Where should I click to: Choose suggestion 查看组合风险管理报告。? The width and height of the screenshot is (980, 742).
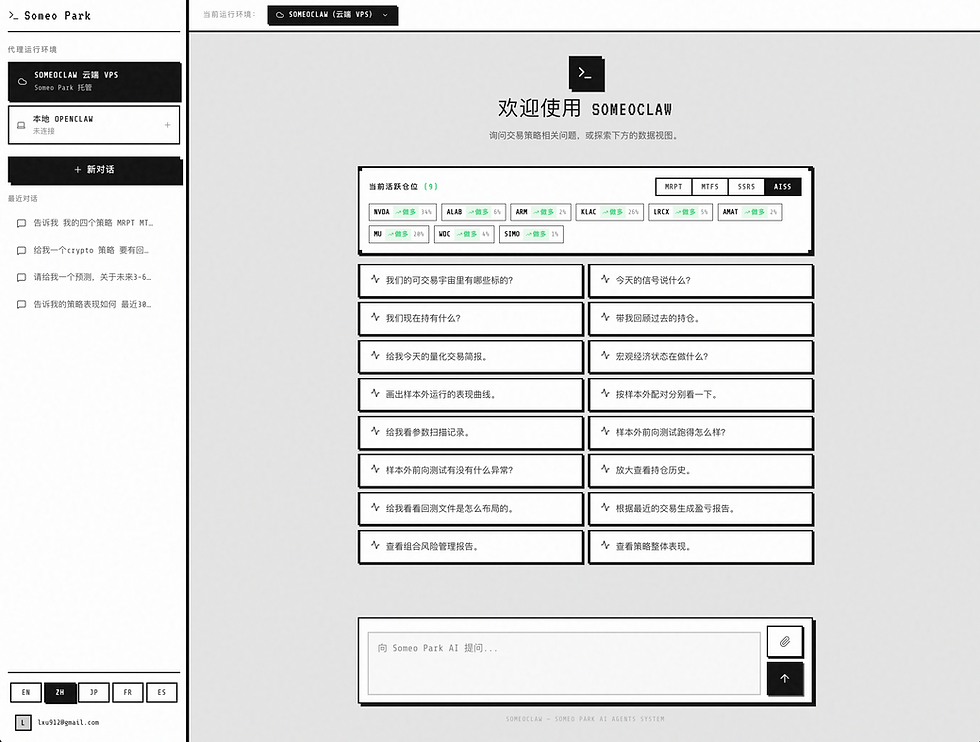(471, 547)
